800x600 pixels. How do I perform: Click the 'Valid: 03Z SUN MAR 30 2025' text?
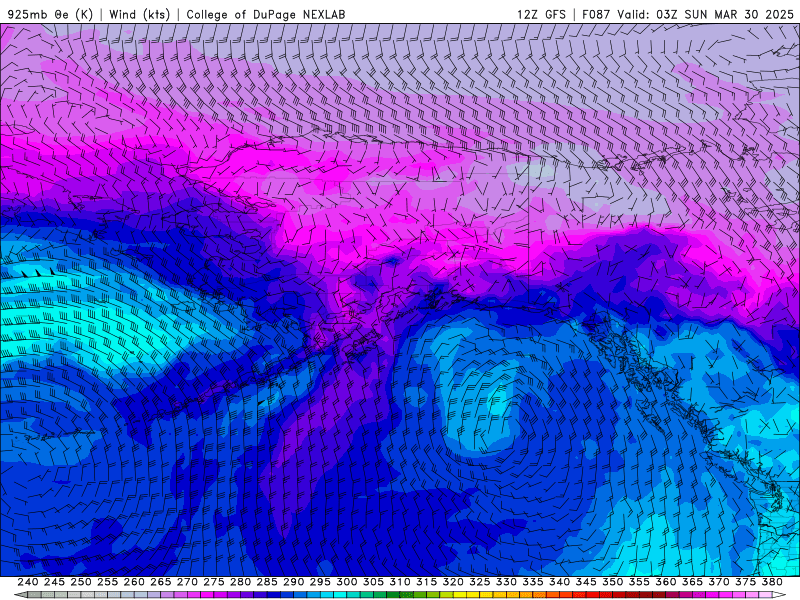(705, 14)
